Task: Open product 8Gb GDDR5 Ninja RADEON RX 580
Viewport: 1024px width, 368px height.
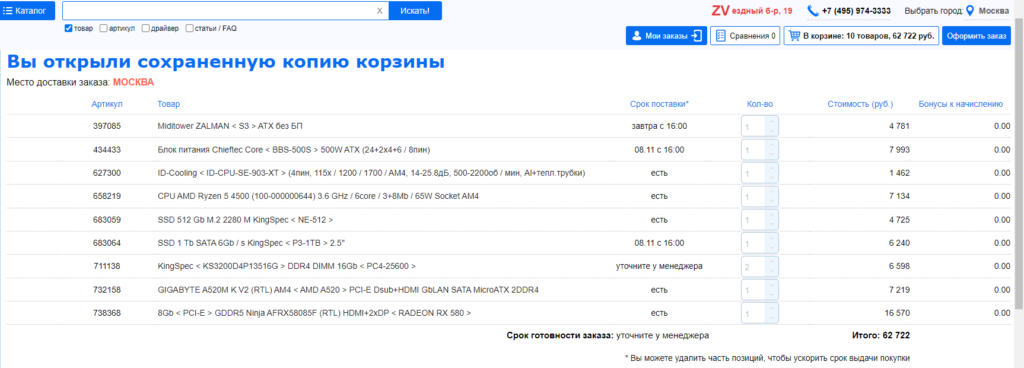Action: (x=314, y=313)
